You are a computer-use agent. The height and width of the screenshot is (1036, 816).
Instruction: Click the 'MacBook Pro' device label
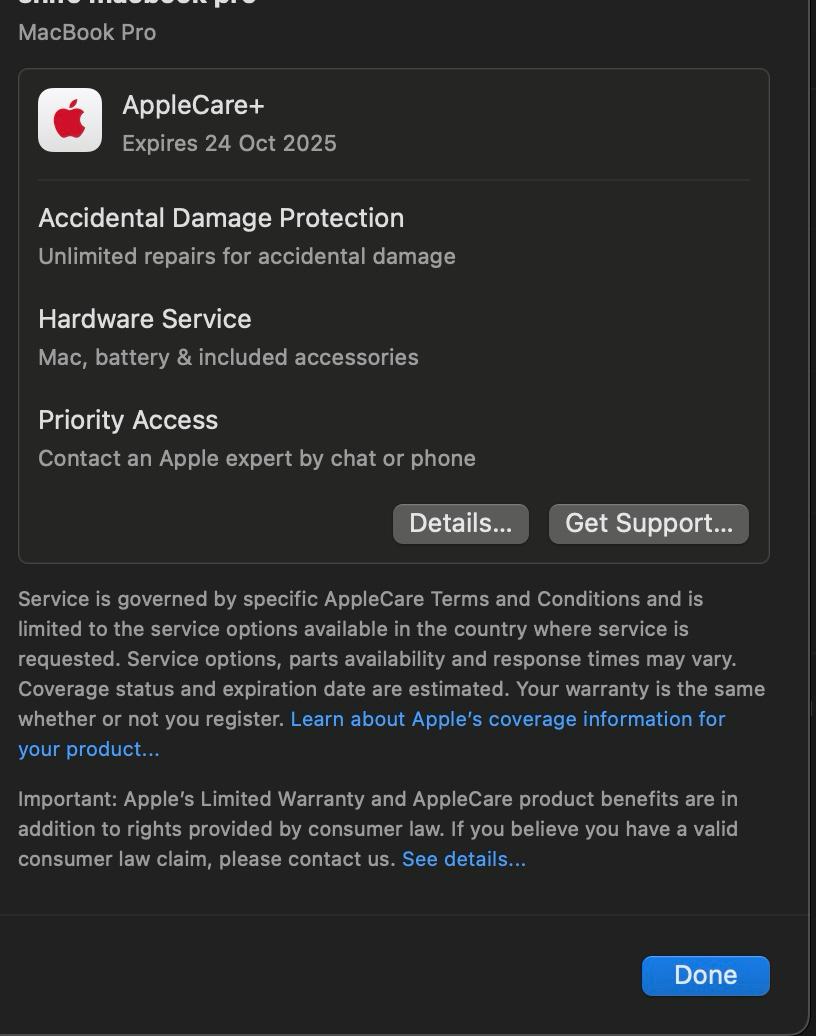(87, 32)
